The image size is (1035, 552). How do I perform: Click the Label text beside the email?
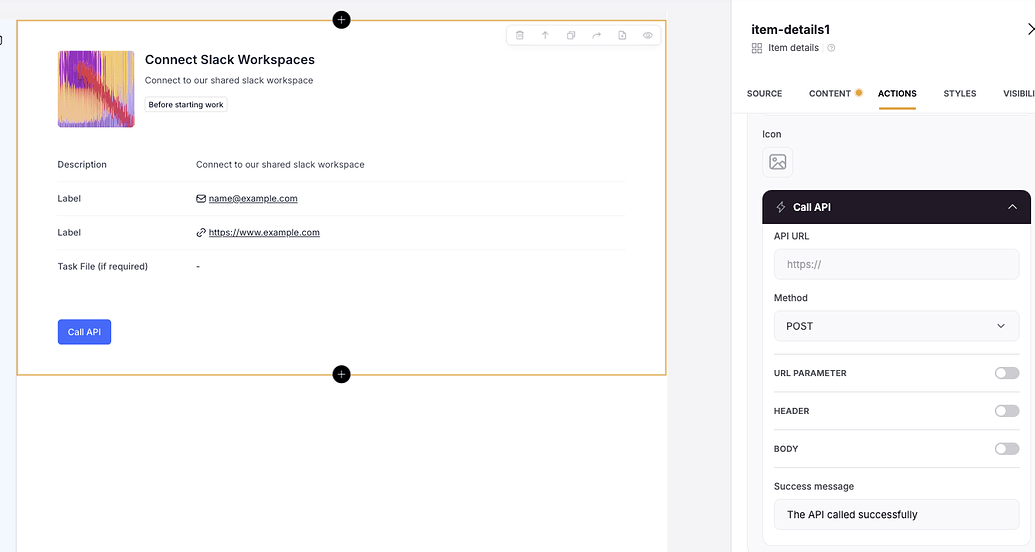coord(69,199)
